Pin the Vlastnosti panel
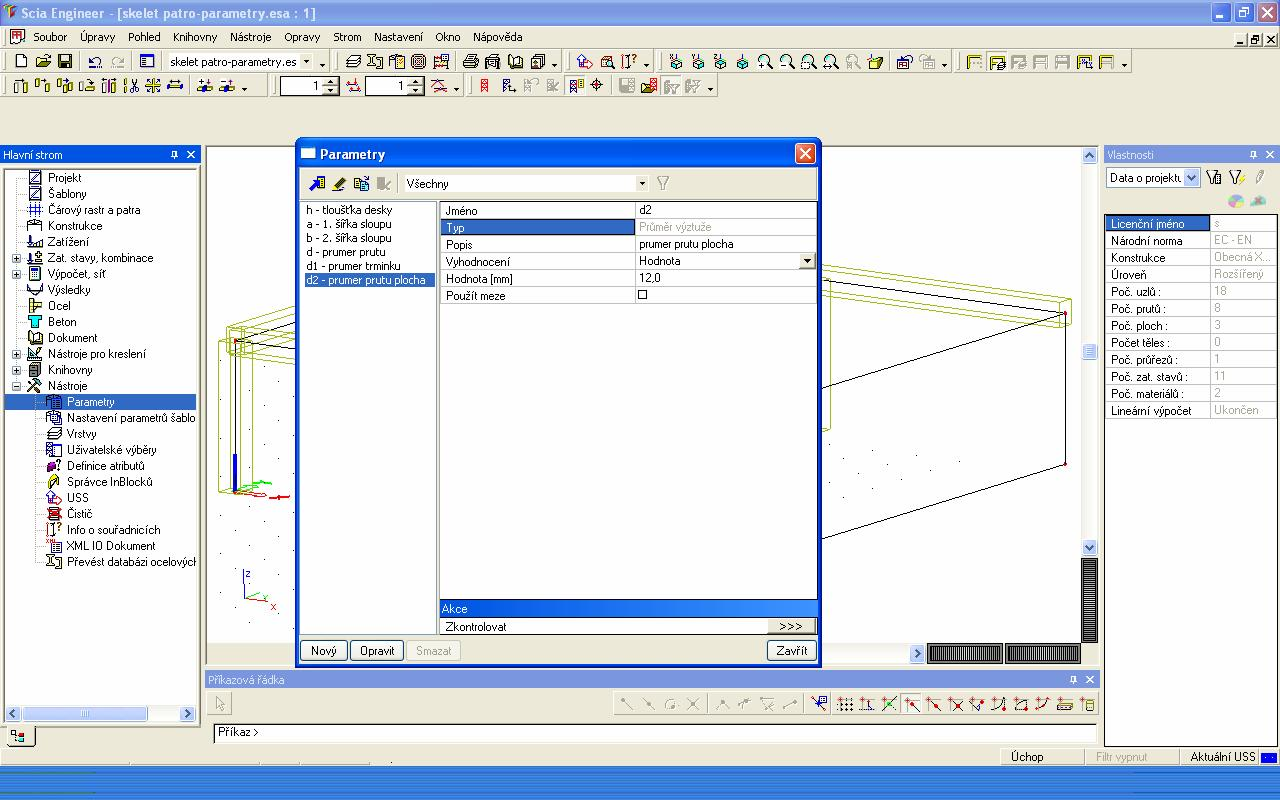 point(1253,154)
